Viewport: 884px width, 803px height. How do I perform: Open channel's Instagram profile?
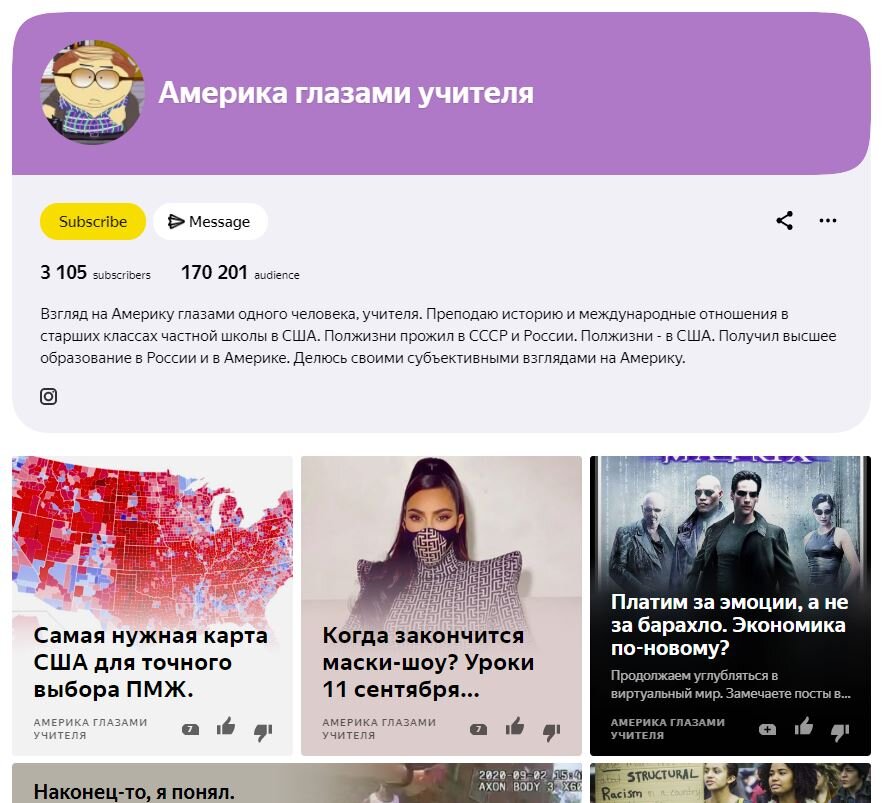click(x=48, y=396)
